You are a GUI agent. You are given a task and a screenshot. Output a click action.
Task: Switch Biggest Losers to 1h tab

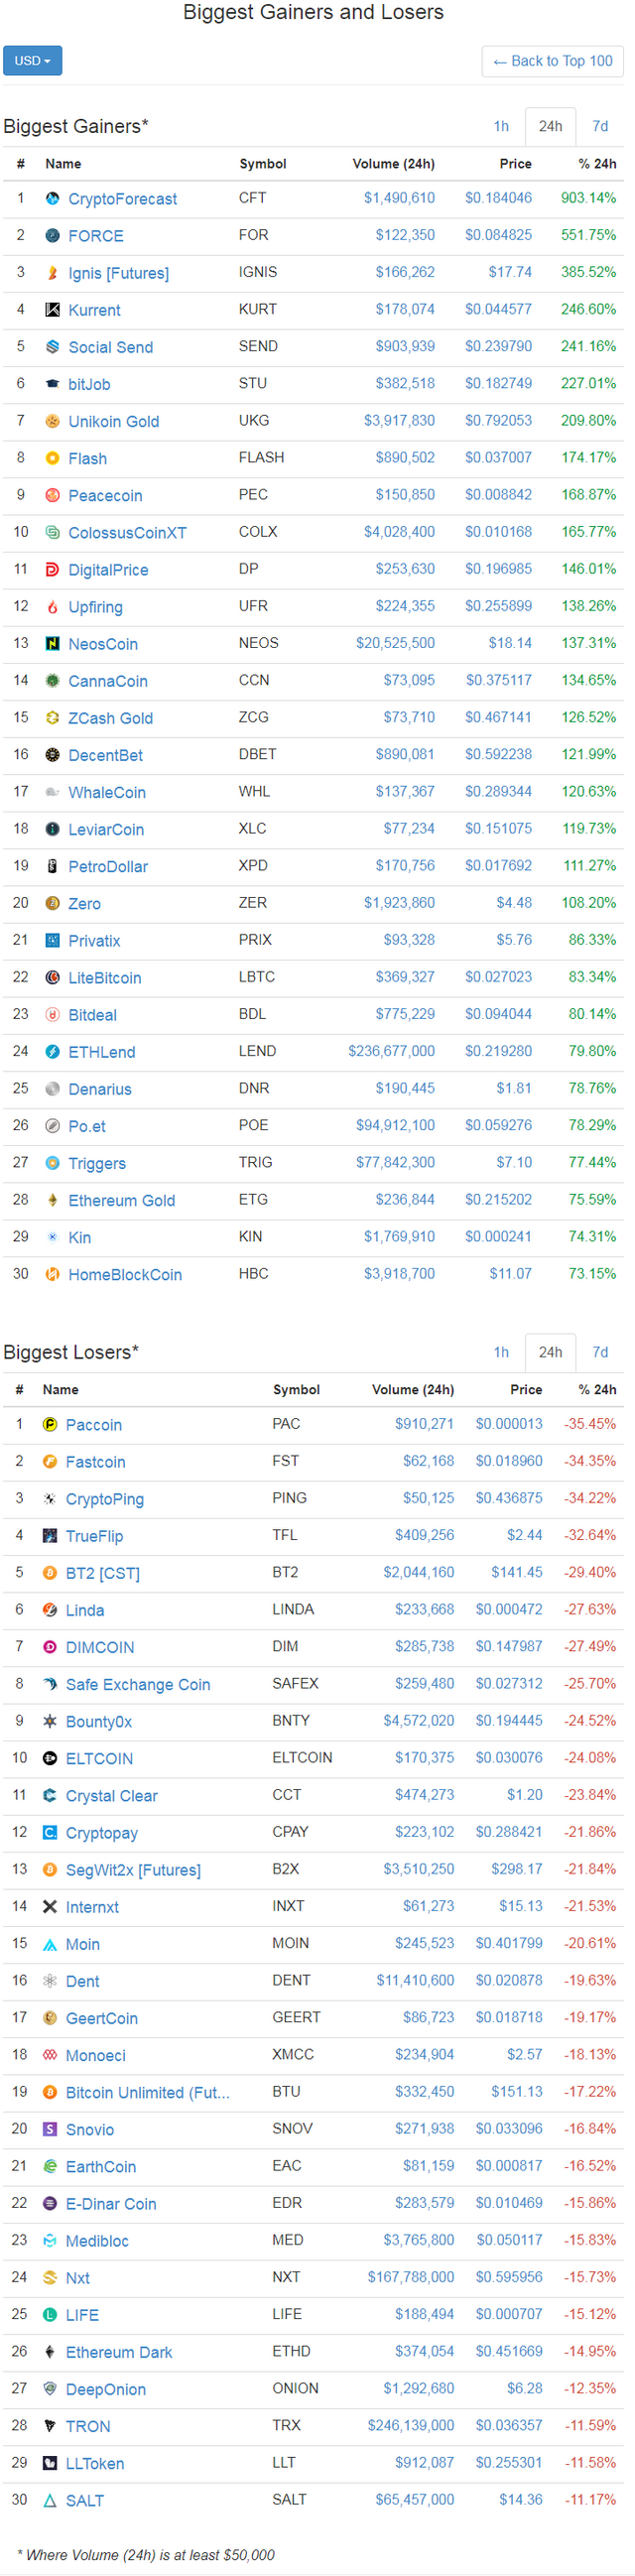click(501, 1352)
